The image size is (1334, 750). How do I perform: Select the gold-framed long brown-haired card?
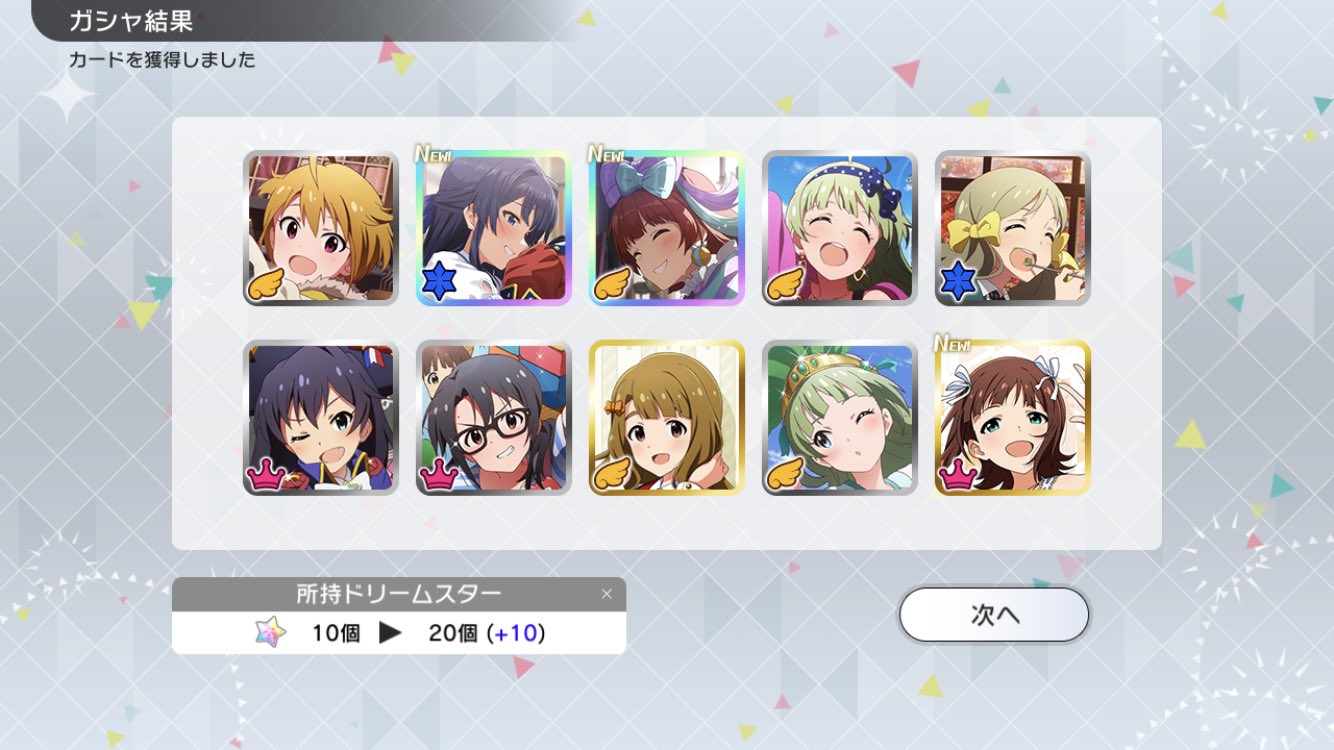tap(667, 417)
